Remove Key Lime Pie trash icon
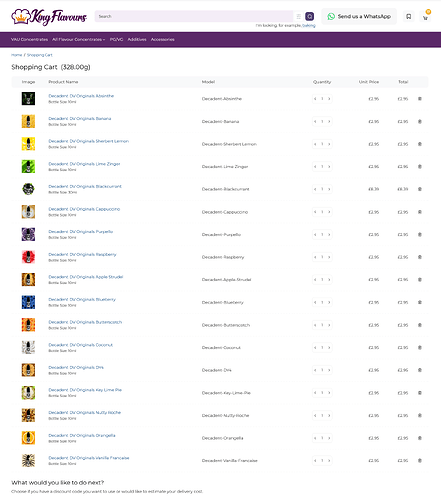 click(x=420, y=393)
